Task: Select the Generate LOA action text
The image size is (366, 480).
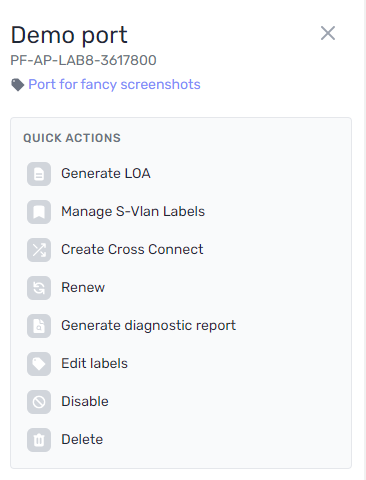Action: [106, 173]
